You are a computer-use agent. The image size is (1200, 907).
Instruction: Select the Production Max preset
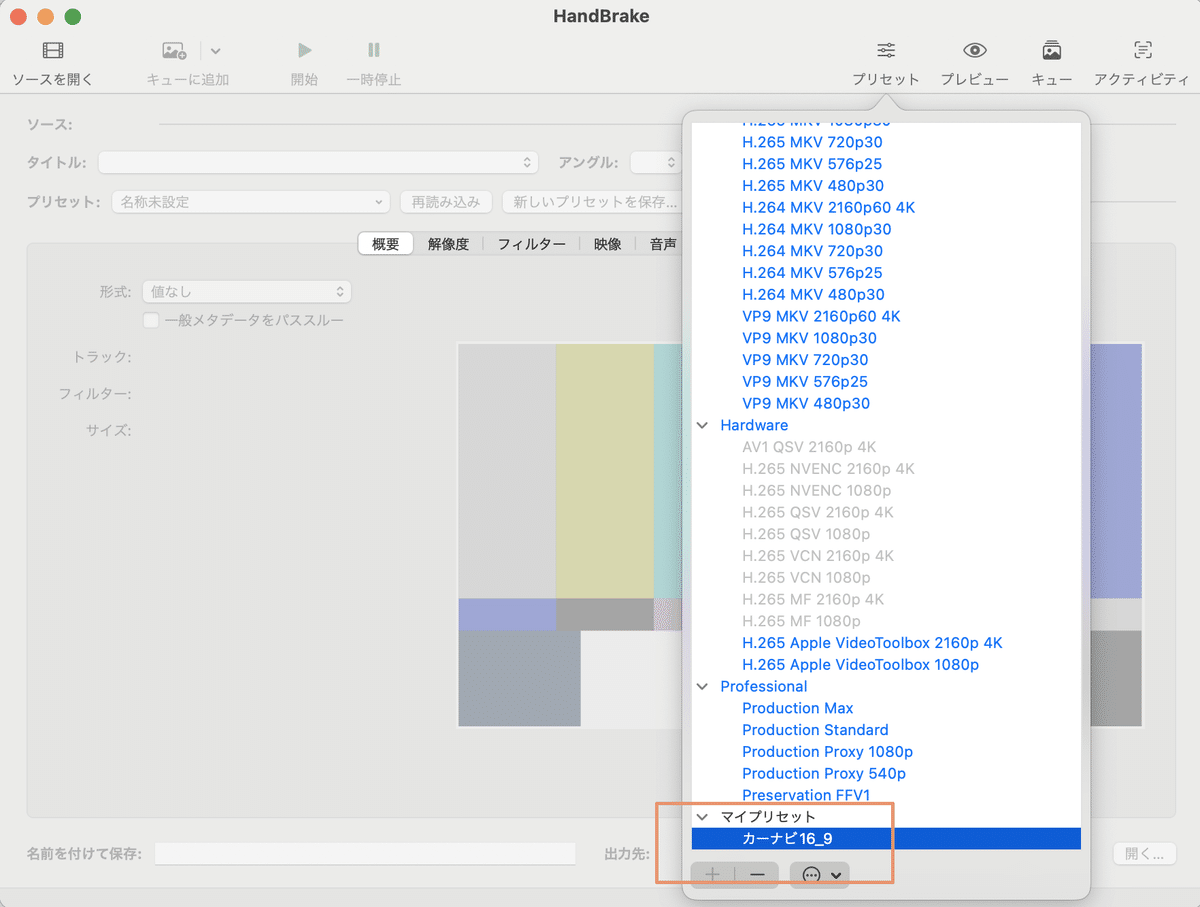pos(797,708)
